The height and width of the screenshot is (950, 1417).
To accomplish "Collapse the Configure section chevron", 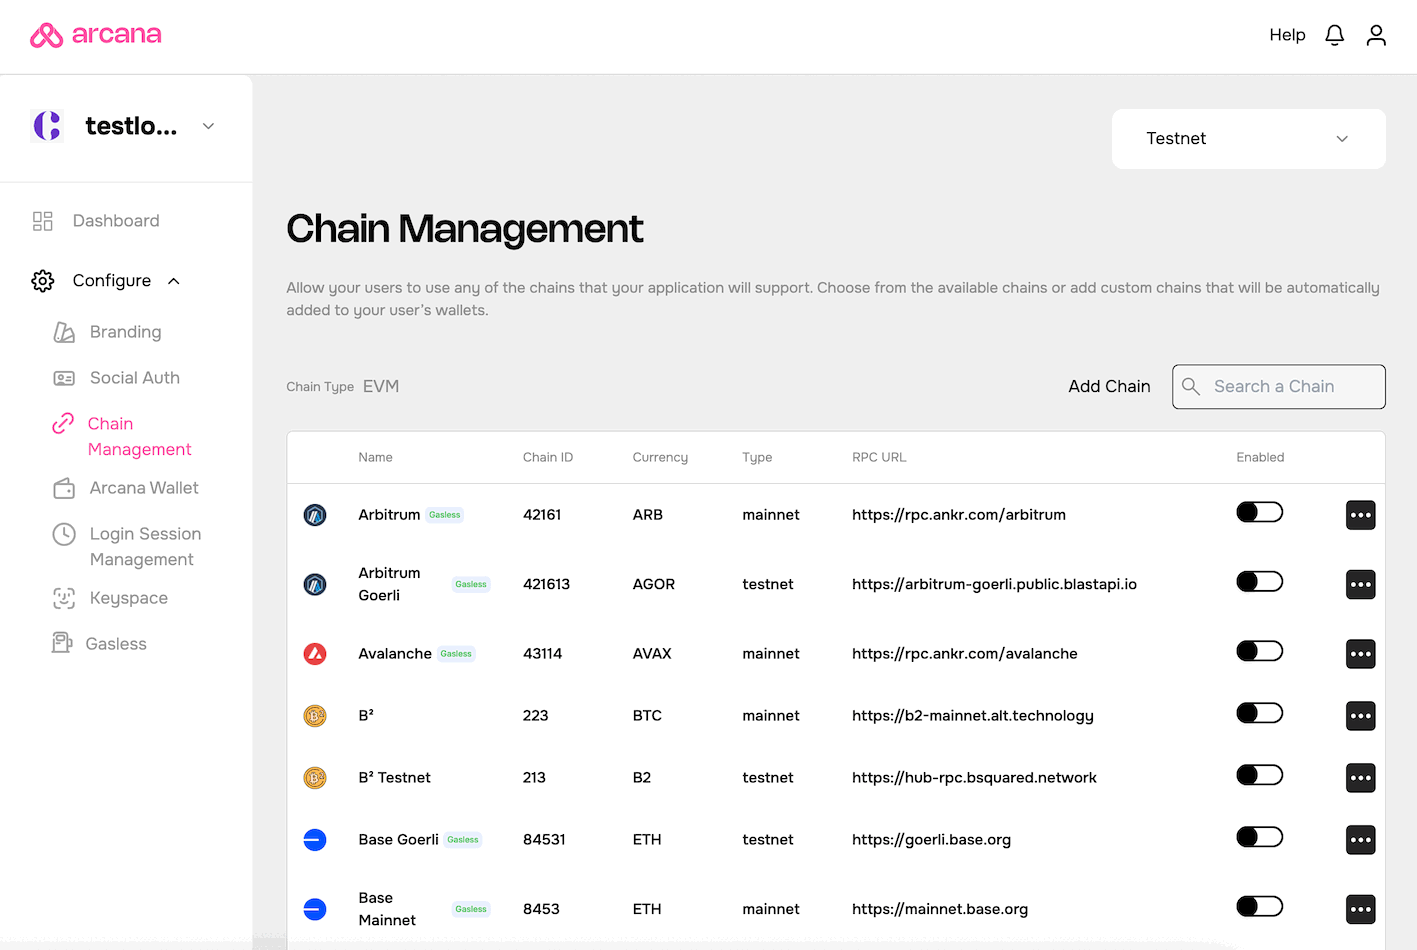I will (174, 281).
